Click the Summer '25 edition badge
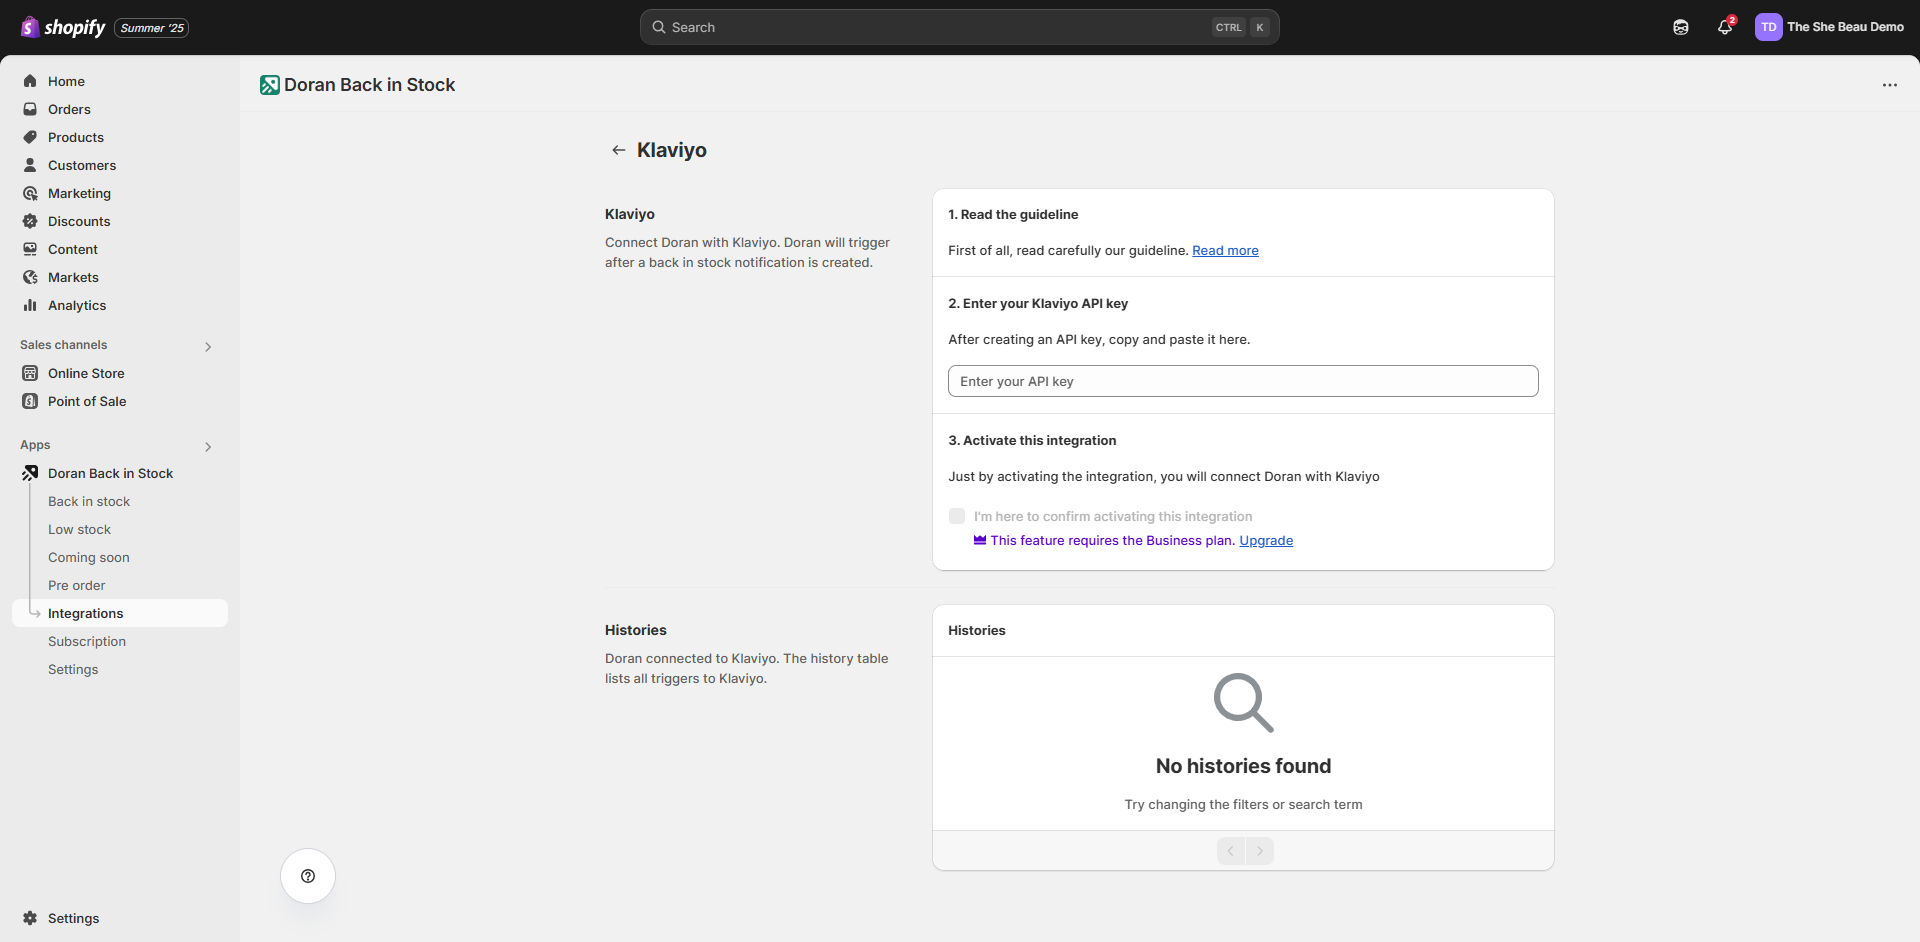The image size is (1920, 942). [152, 28]
